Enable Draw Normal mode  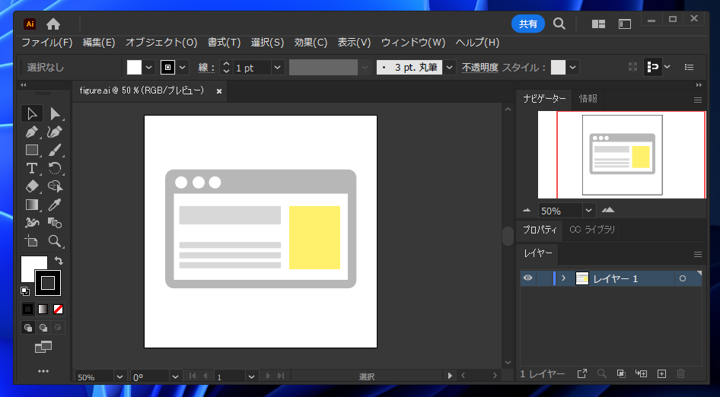tap(28, 328)
